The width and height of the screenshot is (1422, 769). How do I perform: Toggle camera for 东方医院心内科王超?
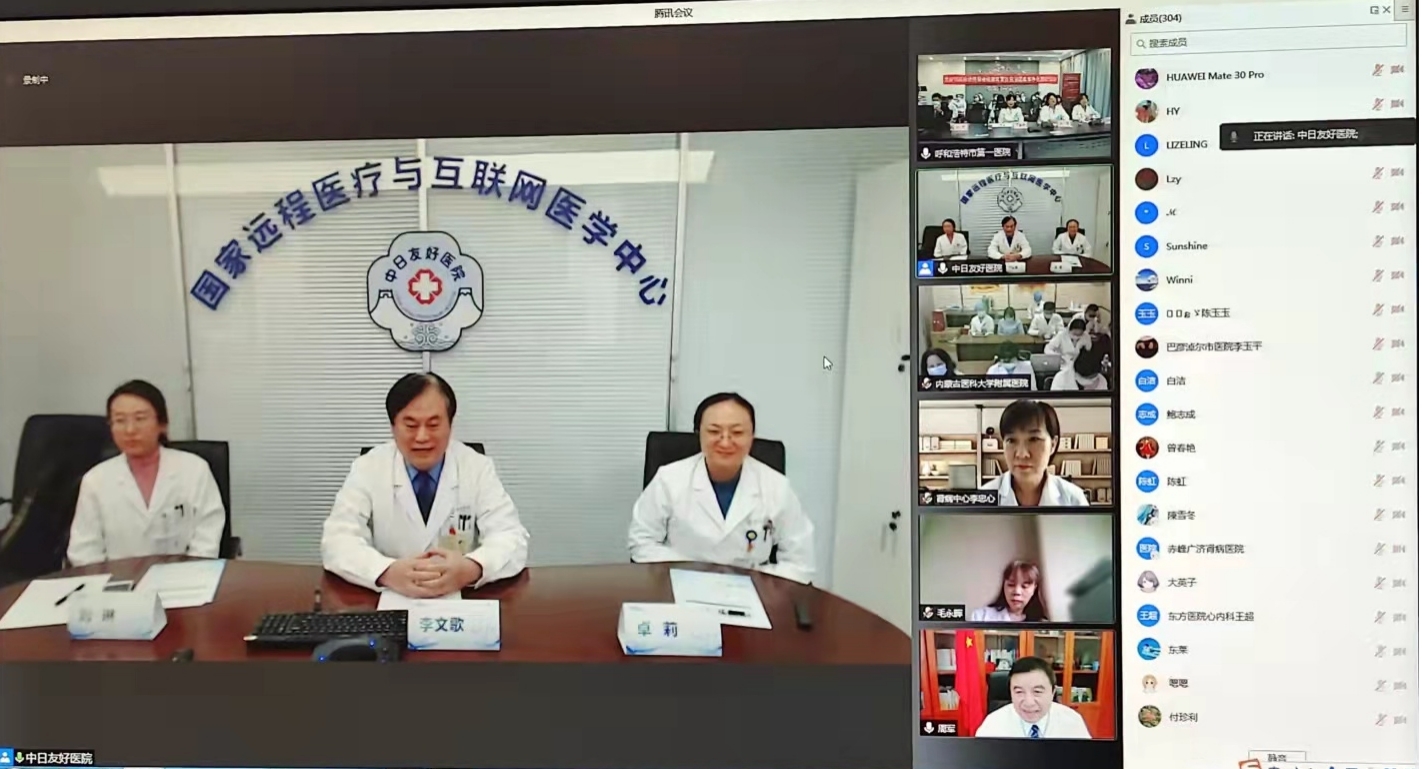tap(1398, 616)
